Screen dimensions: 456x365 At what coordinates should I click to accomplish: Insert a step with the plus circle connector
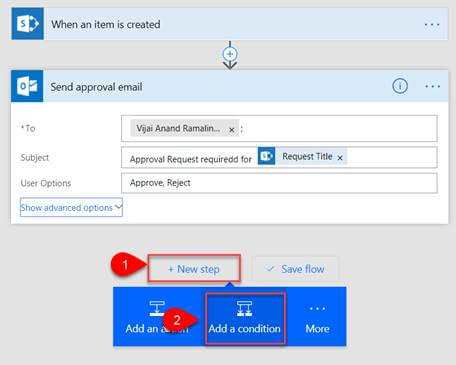(x=230, y=54)
